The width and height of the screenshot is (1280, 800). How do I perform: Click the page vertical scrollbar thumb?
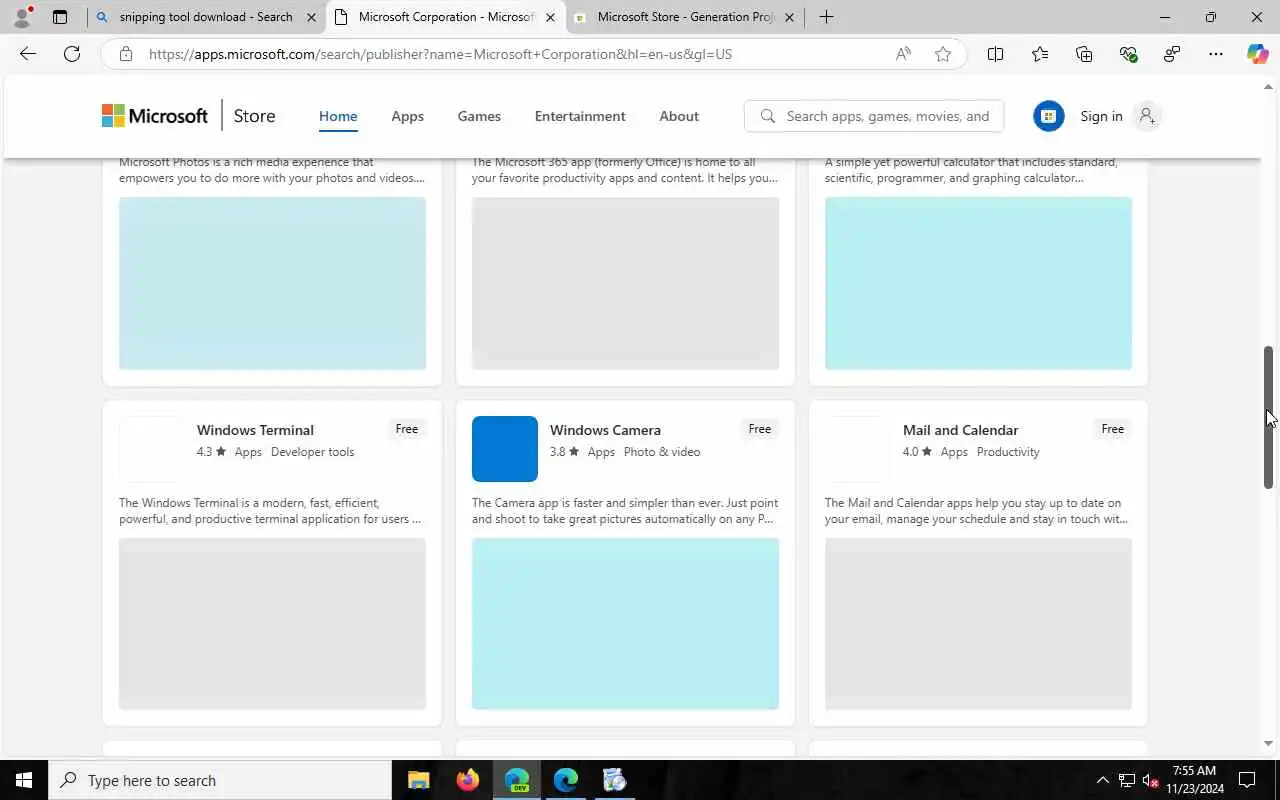point(1268,417)
